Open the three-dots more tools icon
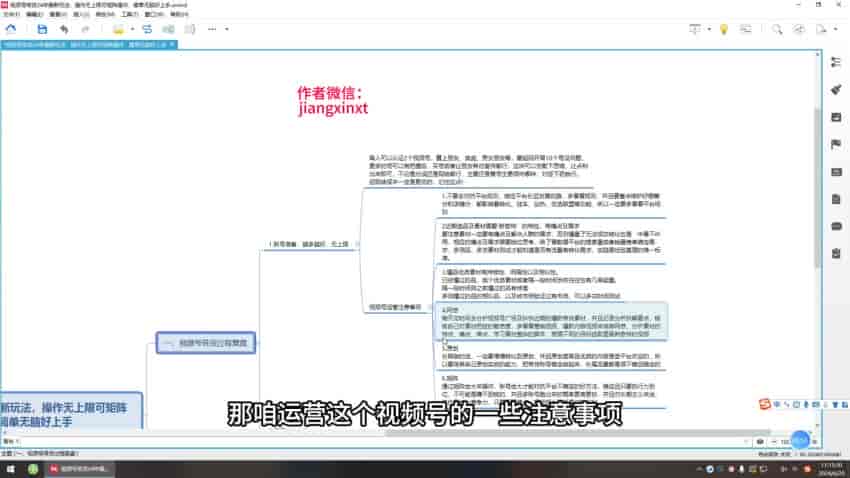The image size is (850, 478). point(212,29)
